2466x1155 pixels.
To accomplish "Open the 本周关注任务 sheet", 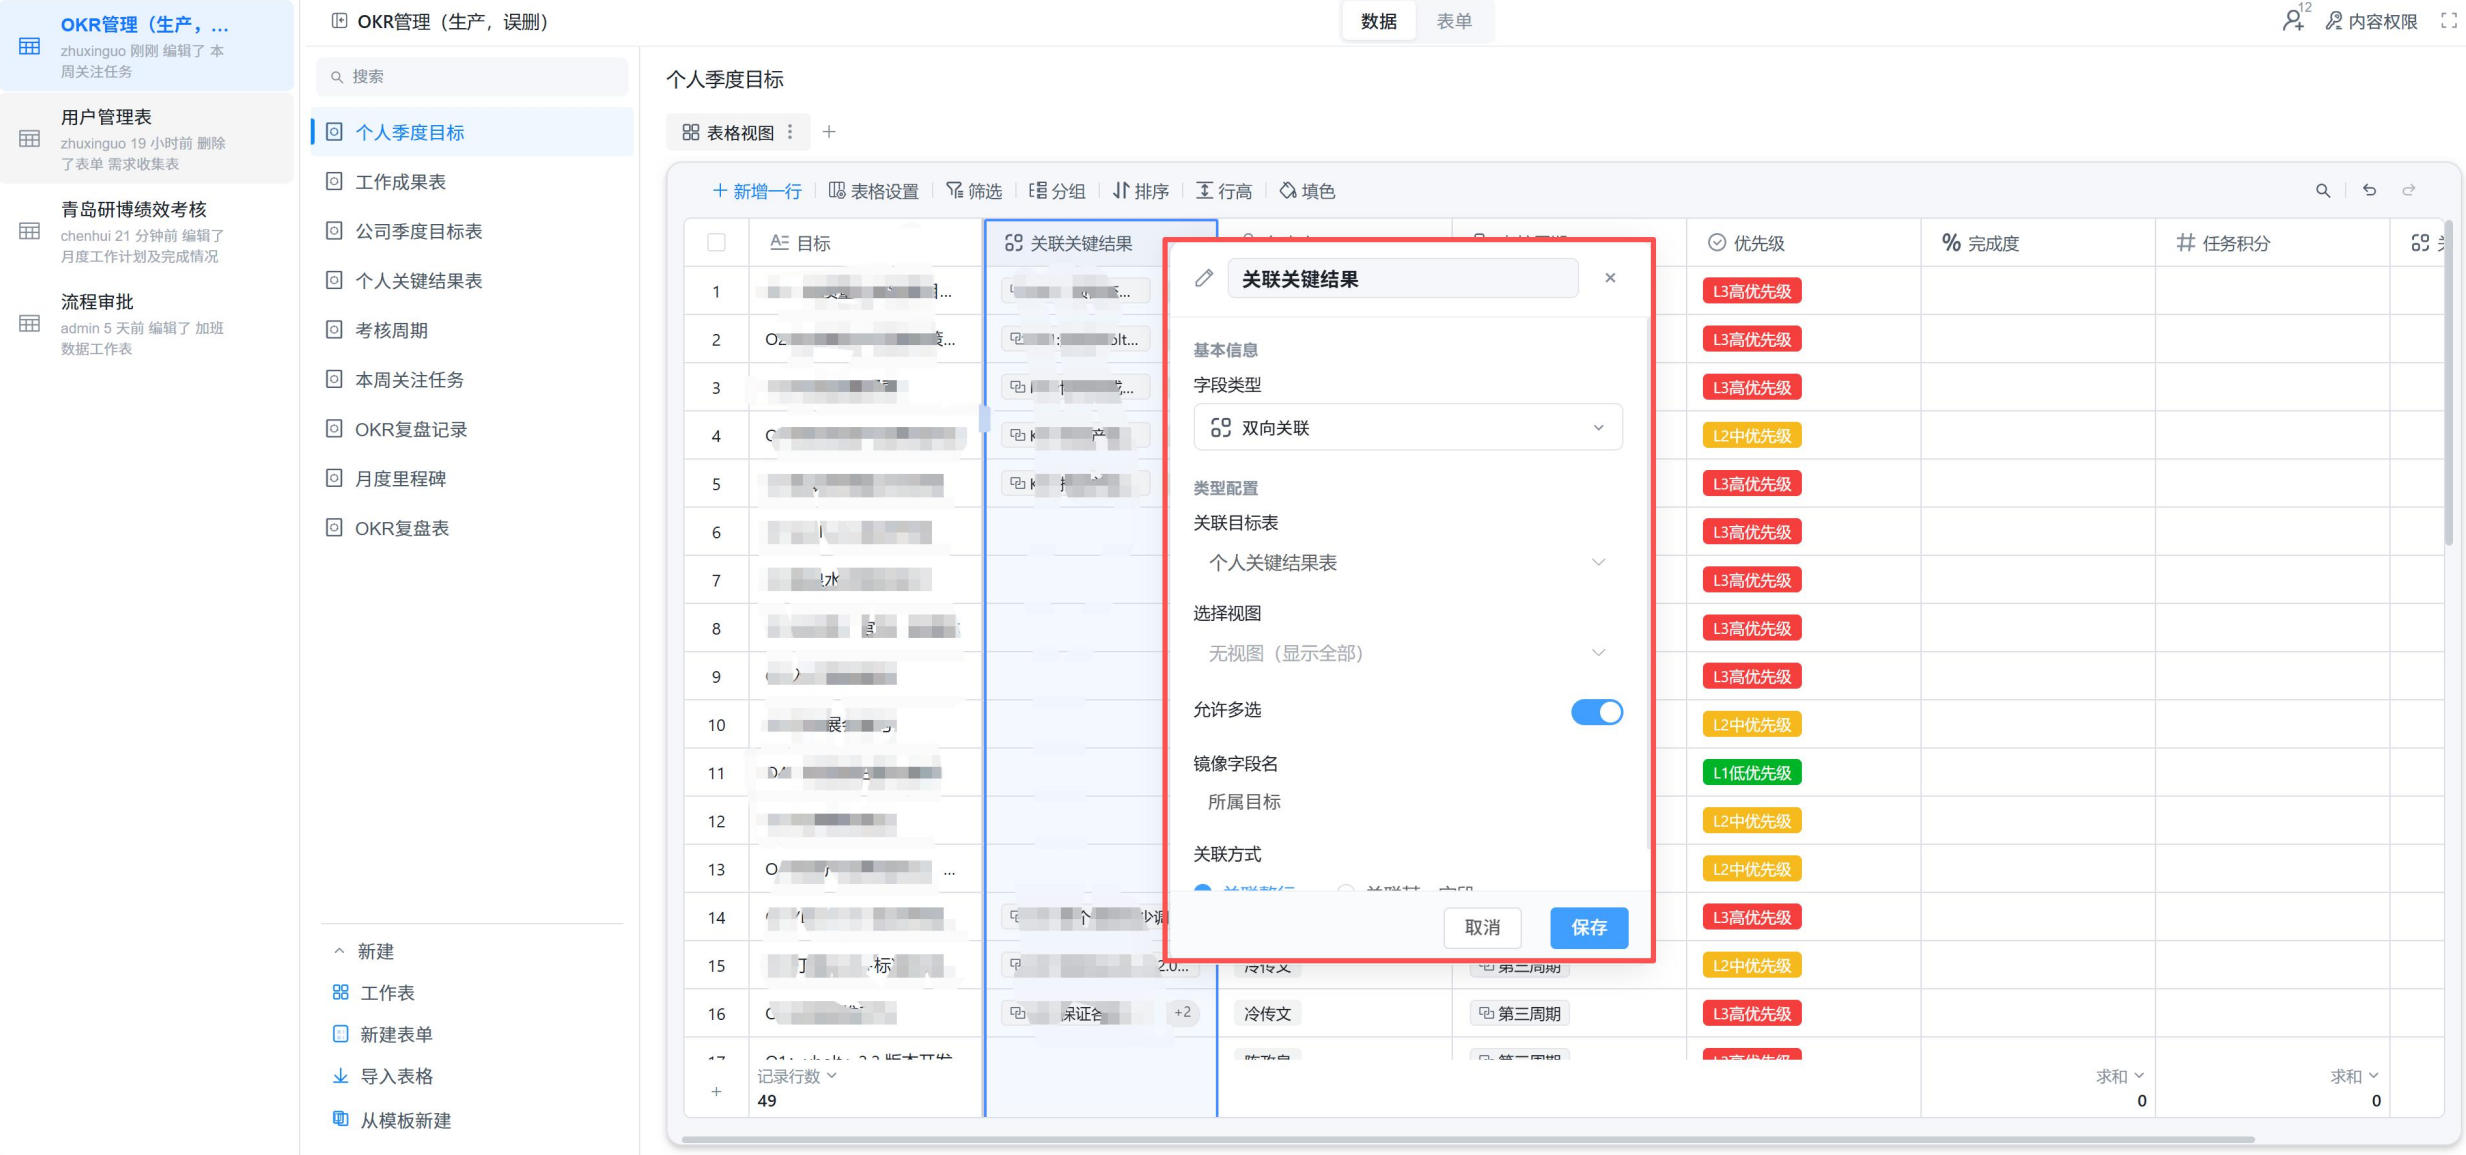I will 472,380.
